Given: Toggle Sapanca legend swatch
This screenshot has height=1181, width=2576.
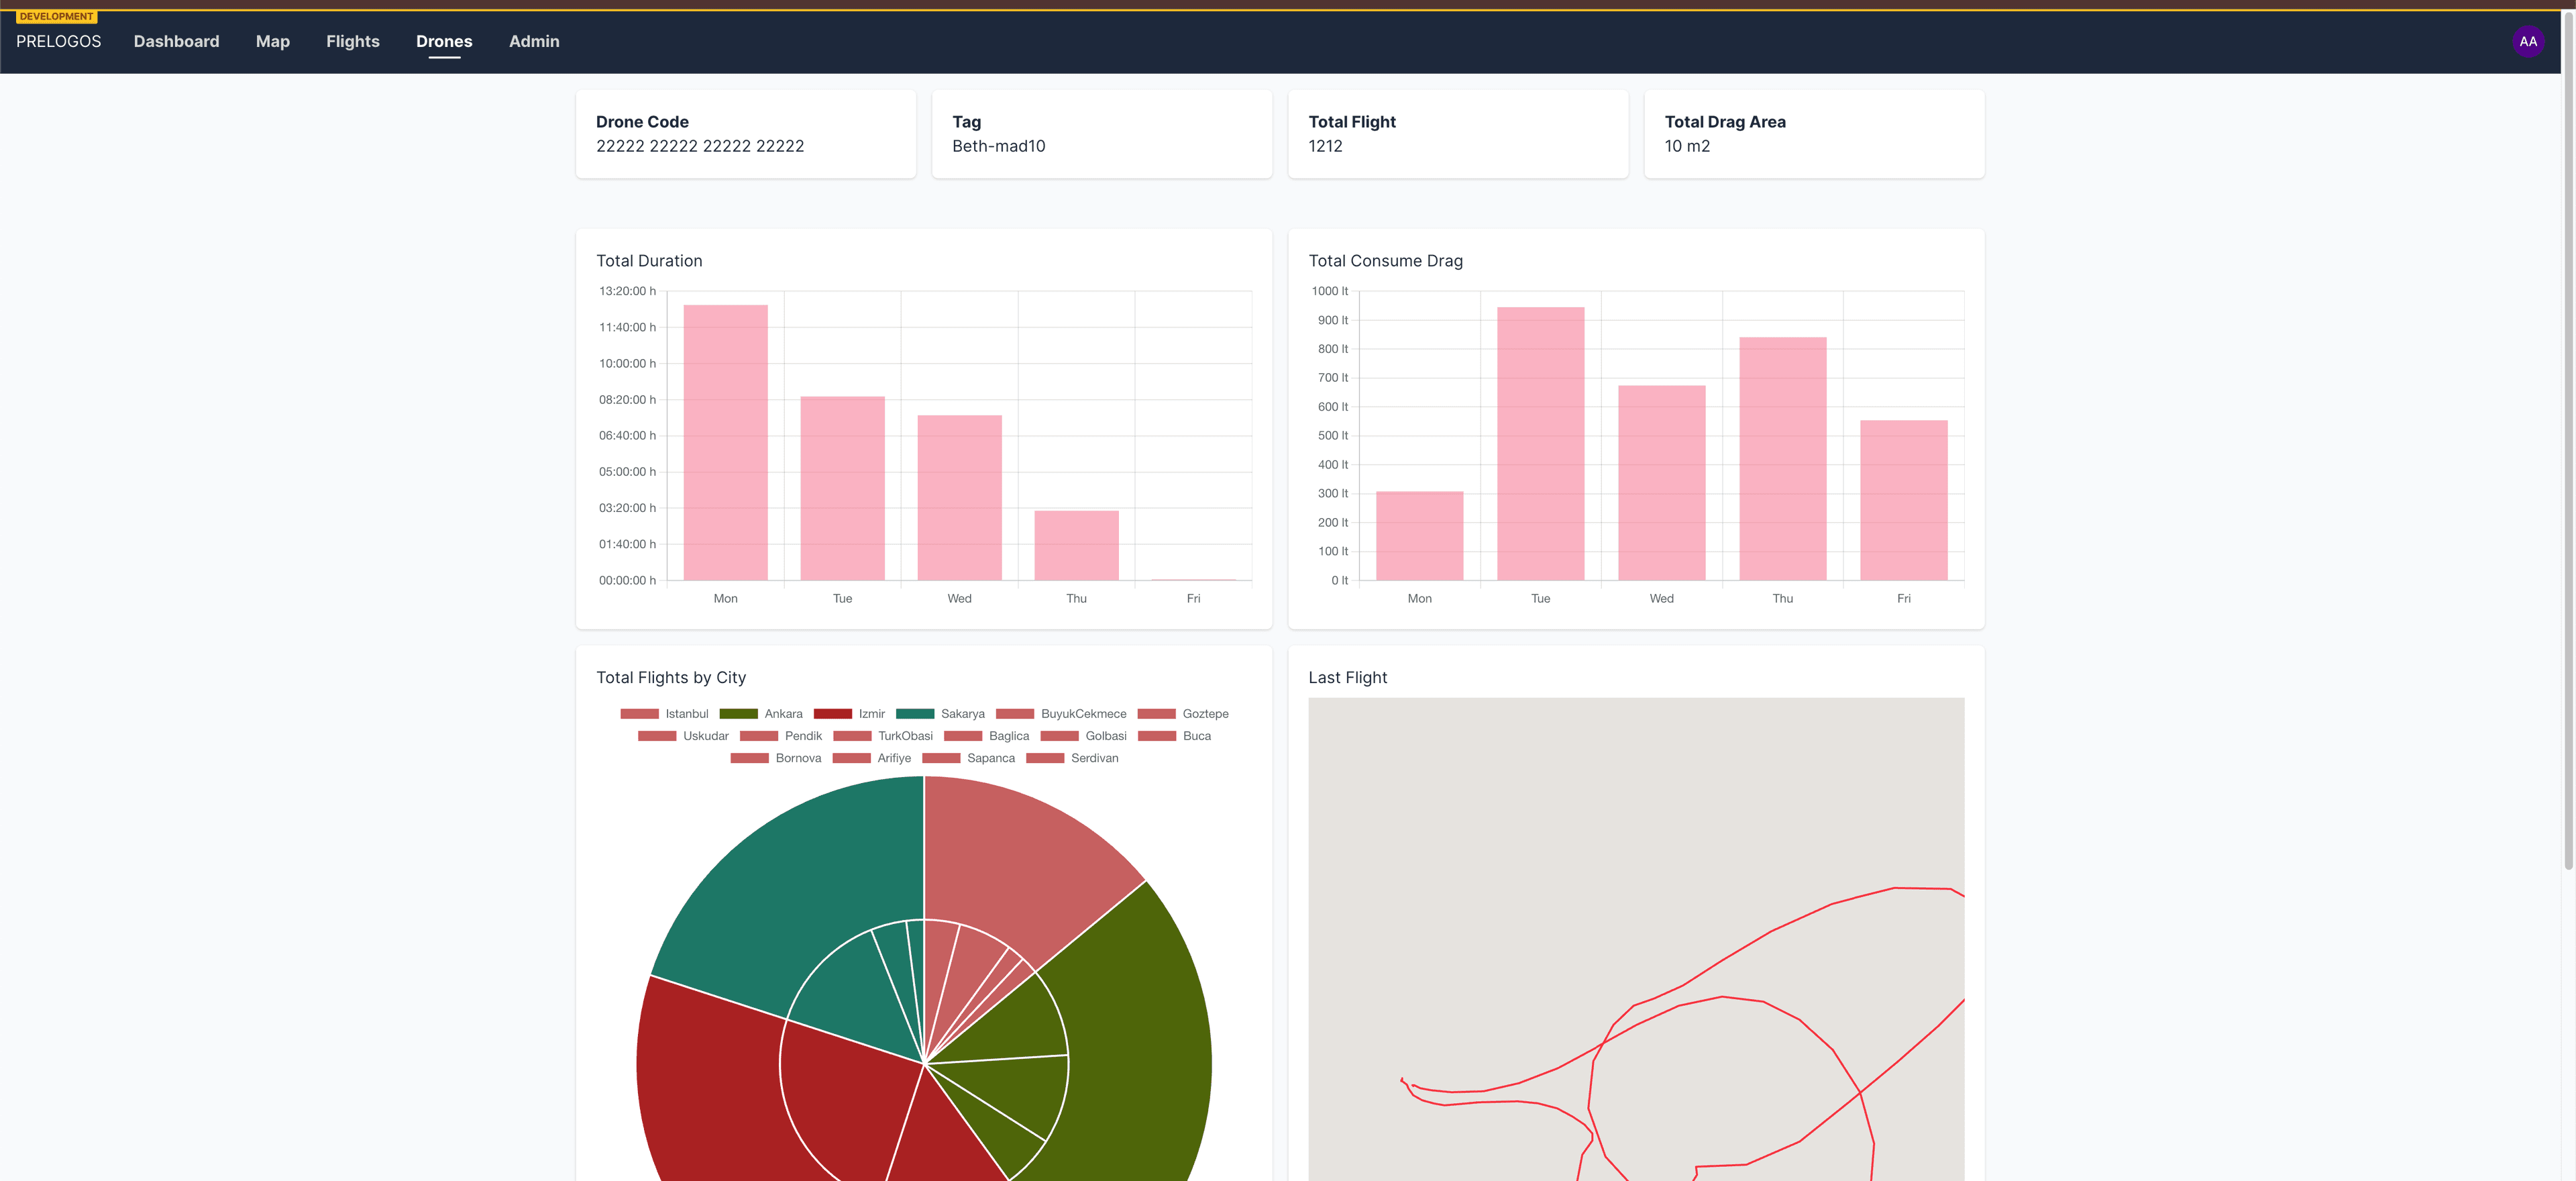Looking at the screenshot, I should [x=941, y=758].
